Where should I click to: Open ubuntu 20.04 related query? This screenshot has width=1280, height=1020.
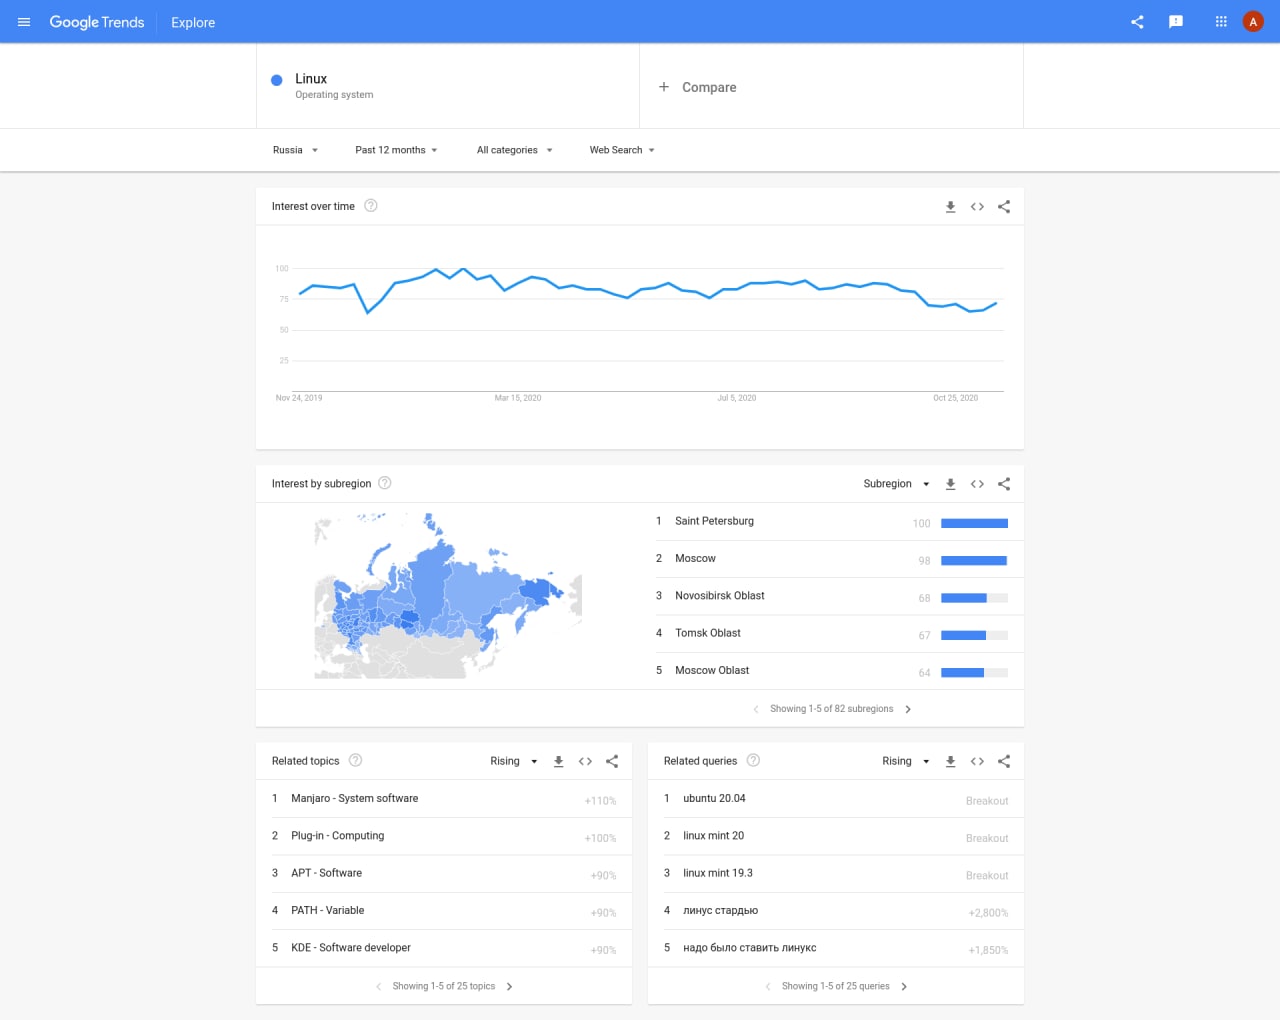tap(836, 799)
